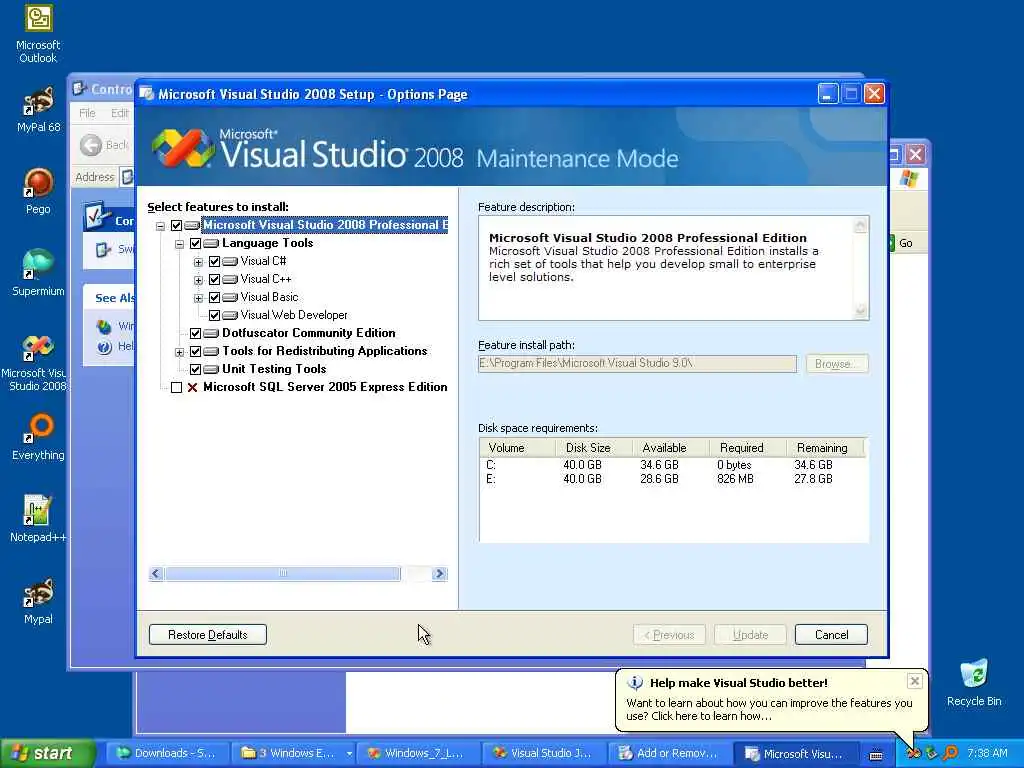This screenshot has height=768, width=1024.
Task: Click the drive icon beside Language Tools
Action: click(x=211, y=244)
